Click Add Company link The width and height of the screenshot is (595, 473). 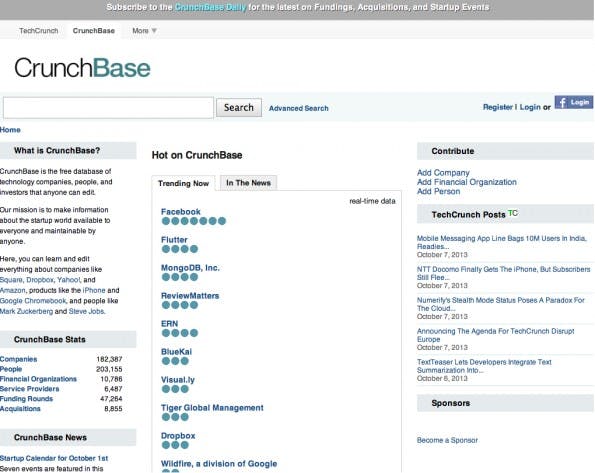pyautogui.click(x=443, y=173)
